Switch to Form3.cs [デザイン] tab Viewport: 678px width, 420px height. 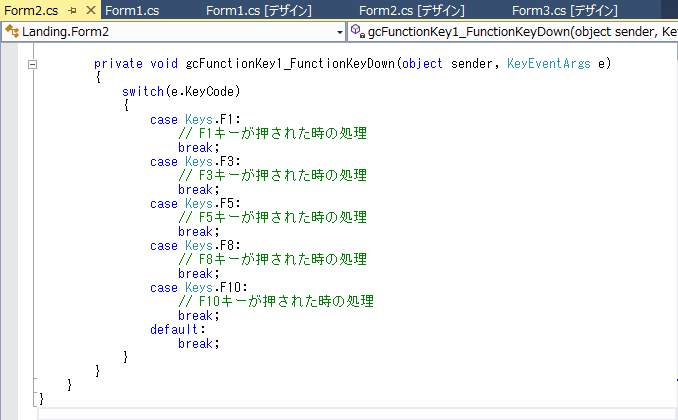pos(565,10)
